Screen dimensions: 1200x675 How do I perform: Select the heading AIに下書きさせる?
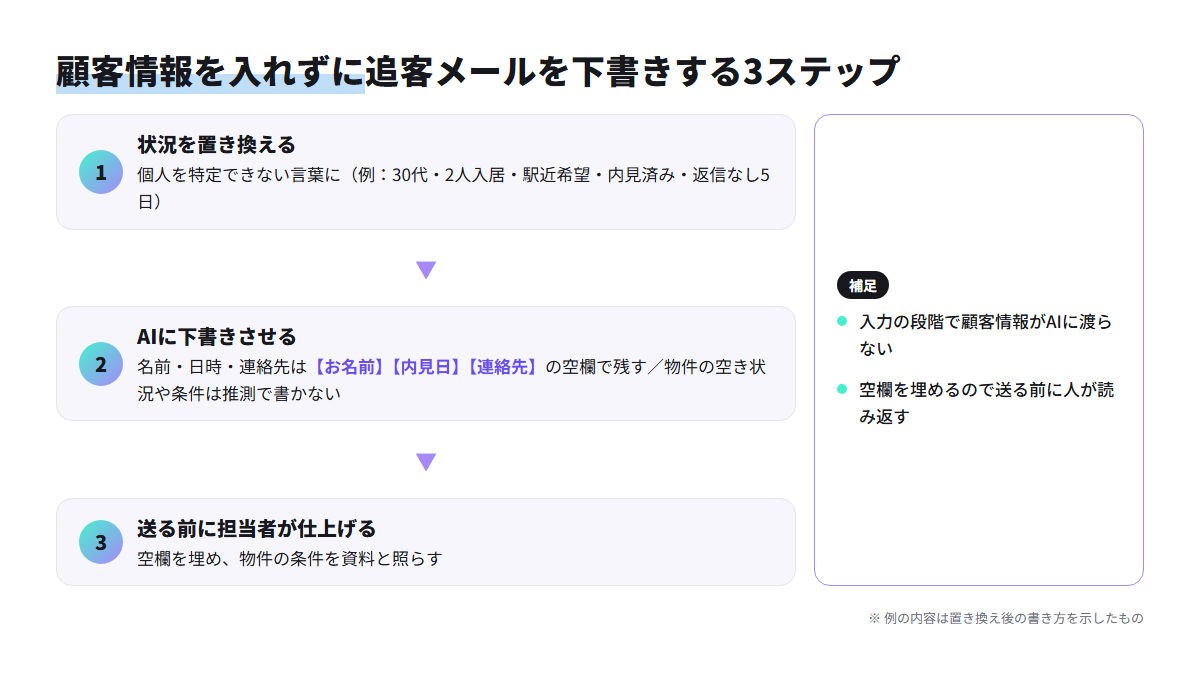pyautogui.click(x=217, y=337)
